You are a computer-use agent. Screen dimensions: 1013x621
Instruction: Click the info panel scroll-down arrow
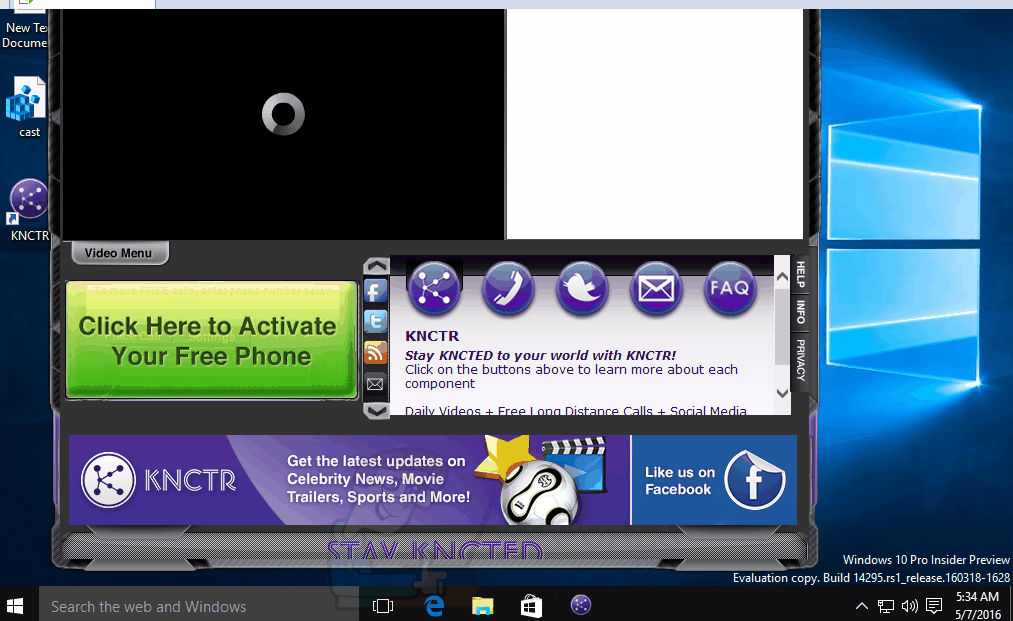782,393
